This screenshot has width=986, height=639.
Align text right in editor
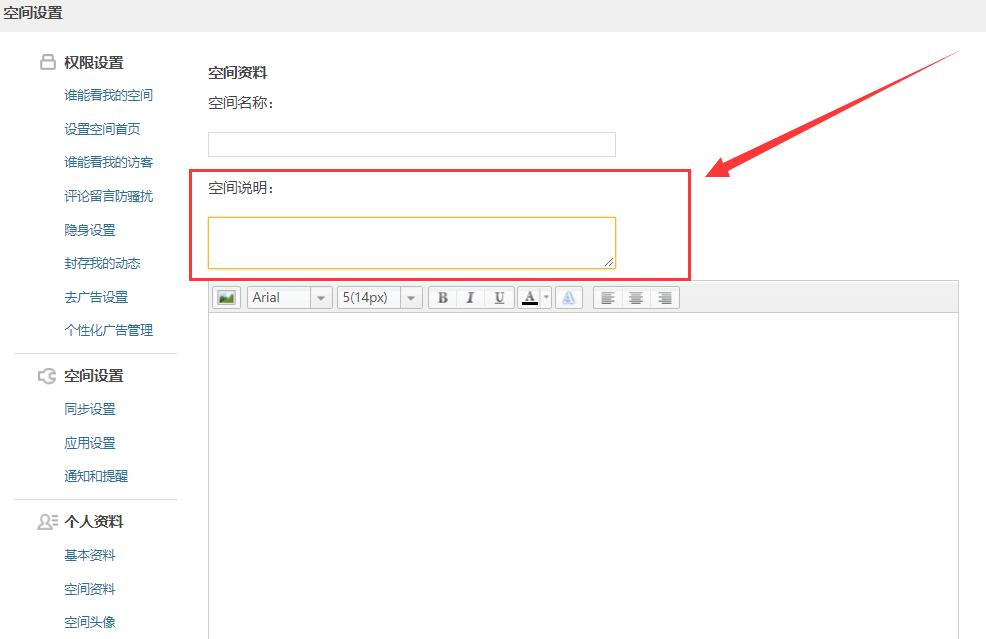pyautogui.click(x=665, y=297)
